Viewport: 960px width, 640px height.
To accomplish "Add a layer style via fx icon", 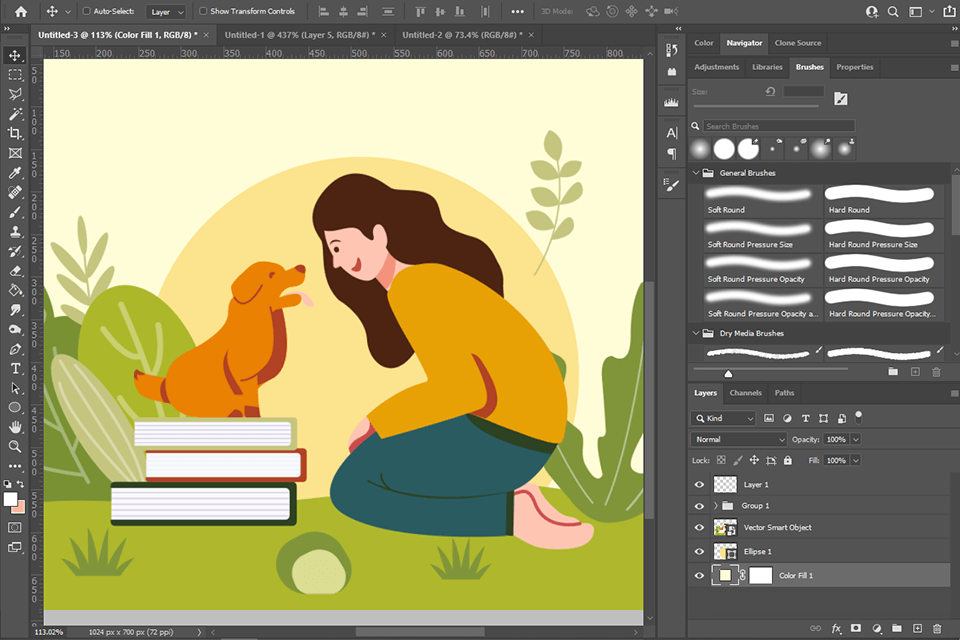I will pos(836,628).
